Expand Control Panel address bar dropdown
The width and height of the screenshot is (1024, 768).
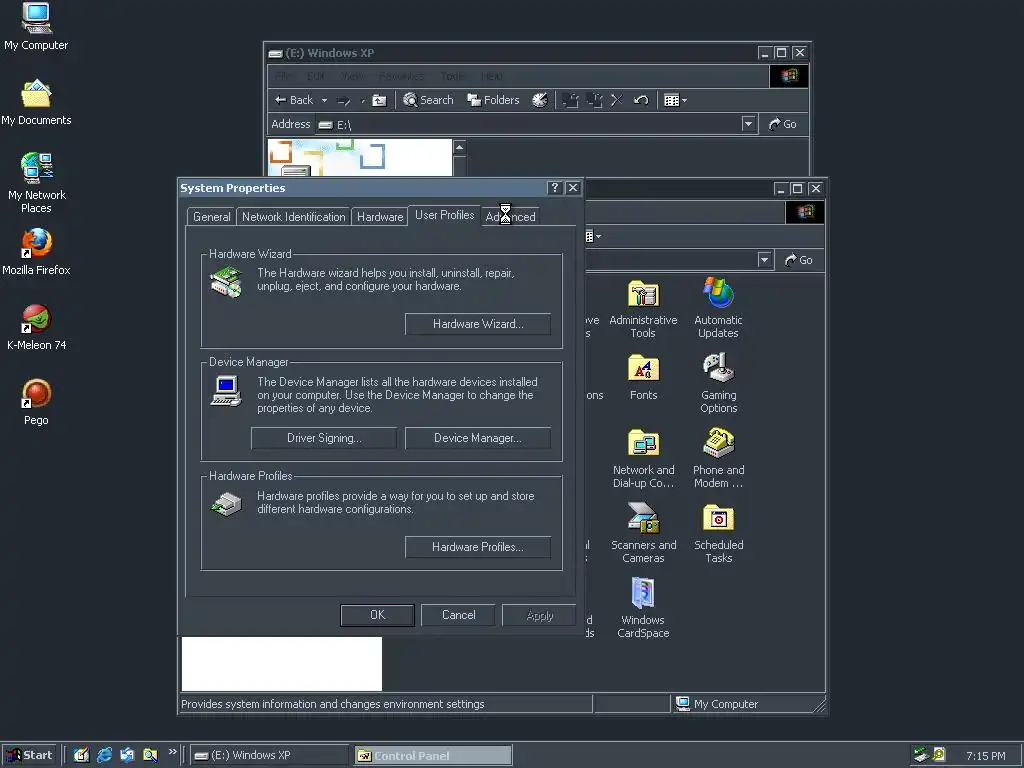coord(764,260)
